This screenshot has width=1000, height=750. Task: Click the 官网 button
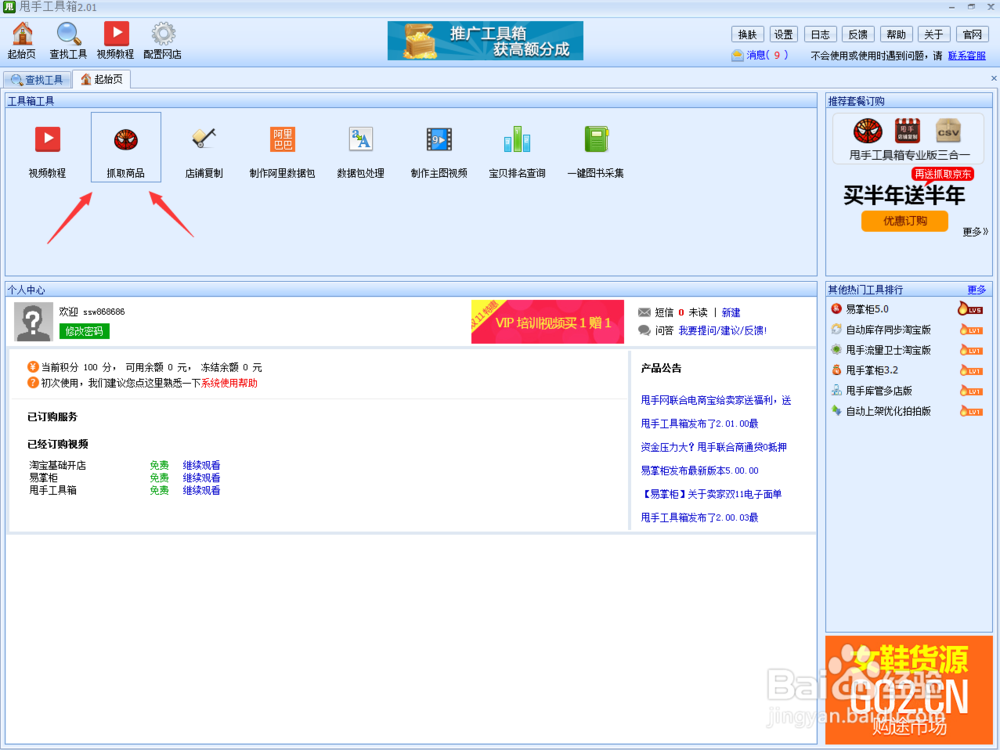click(x=972, y=34)
